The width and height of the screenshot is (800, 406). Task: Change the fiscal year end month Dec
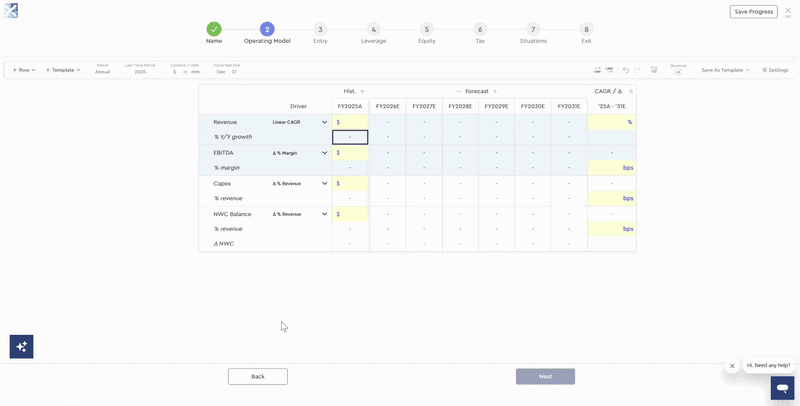221,72
